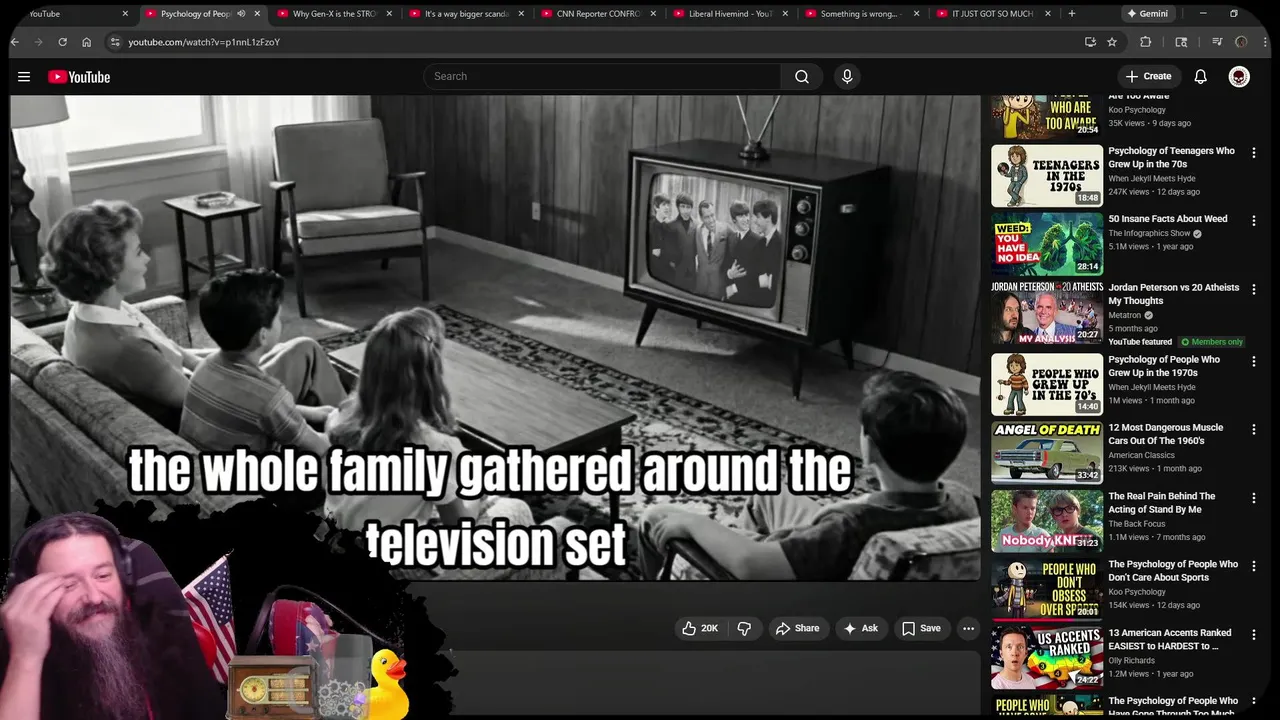Click the browser Back arrow
Screen dimensions: 1280x720
point(15,42)
